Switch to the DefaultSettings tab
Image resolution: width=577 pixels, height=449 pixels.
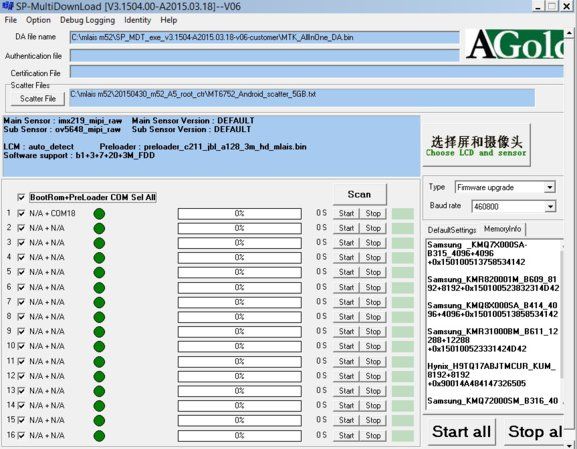coord(452,230)
